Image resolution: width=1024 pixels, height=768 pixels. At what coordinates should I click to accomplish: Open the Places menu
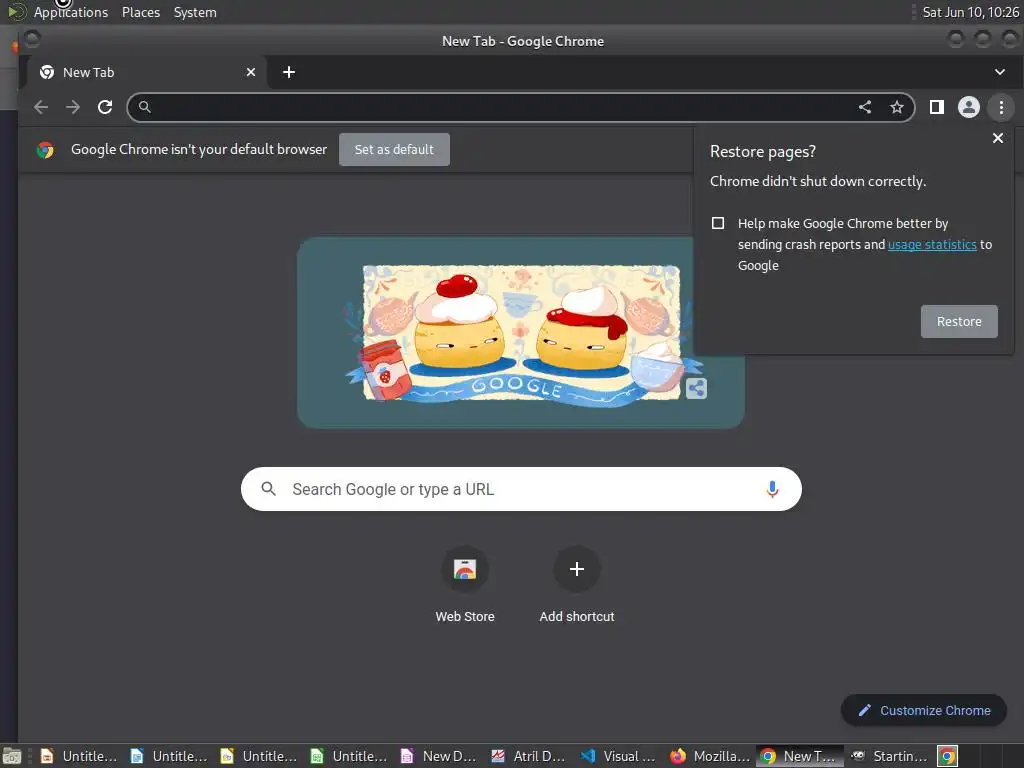(x=141, y=12)
